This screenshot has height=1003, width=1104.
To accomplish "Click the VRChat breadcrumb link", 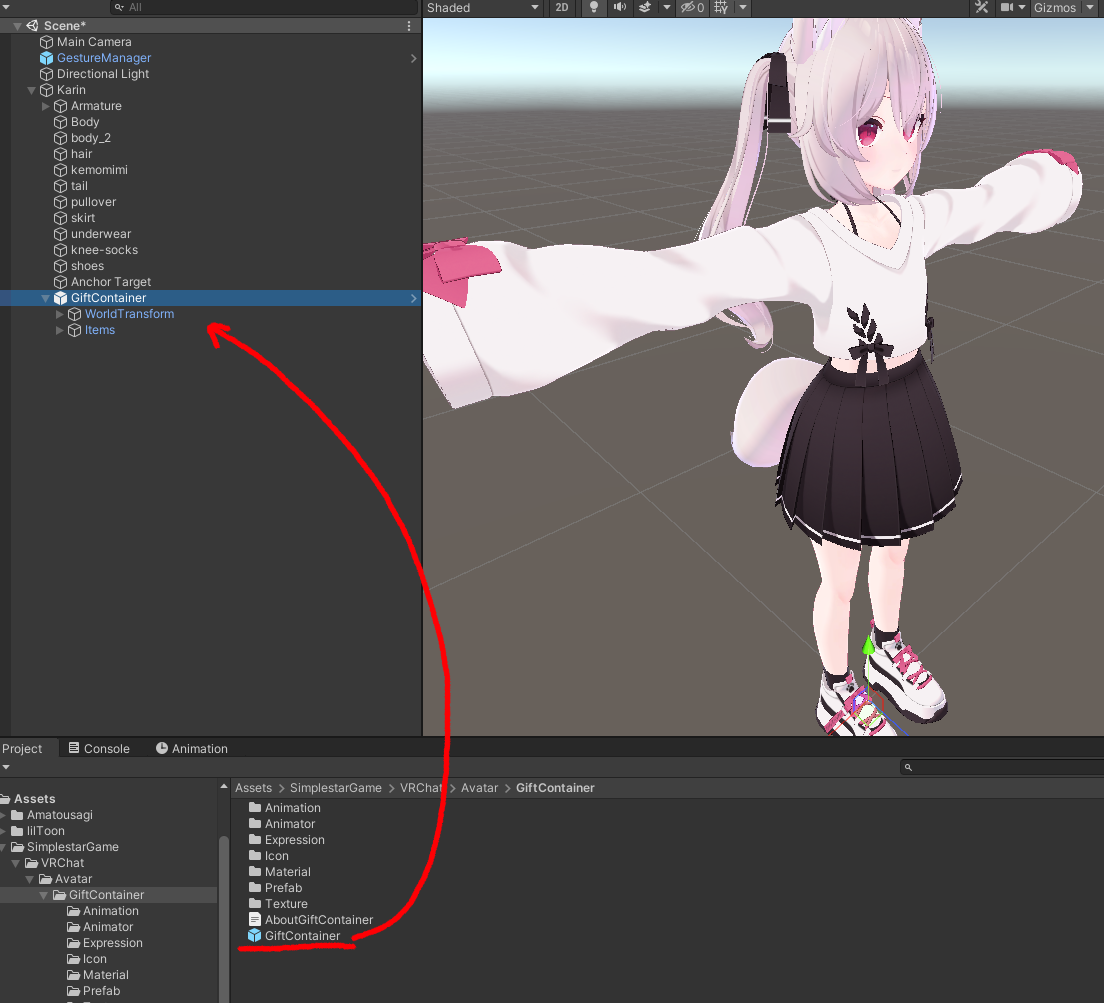I will tap(421, 787).
